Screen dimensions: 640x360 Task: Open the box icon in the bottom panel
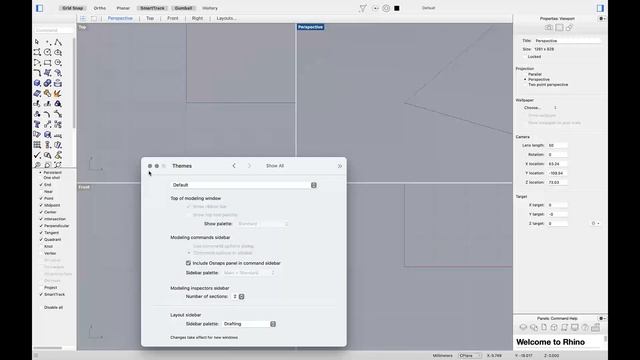coord(554,327)
